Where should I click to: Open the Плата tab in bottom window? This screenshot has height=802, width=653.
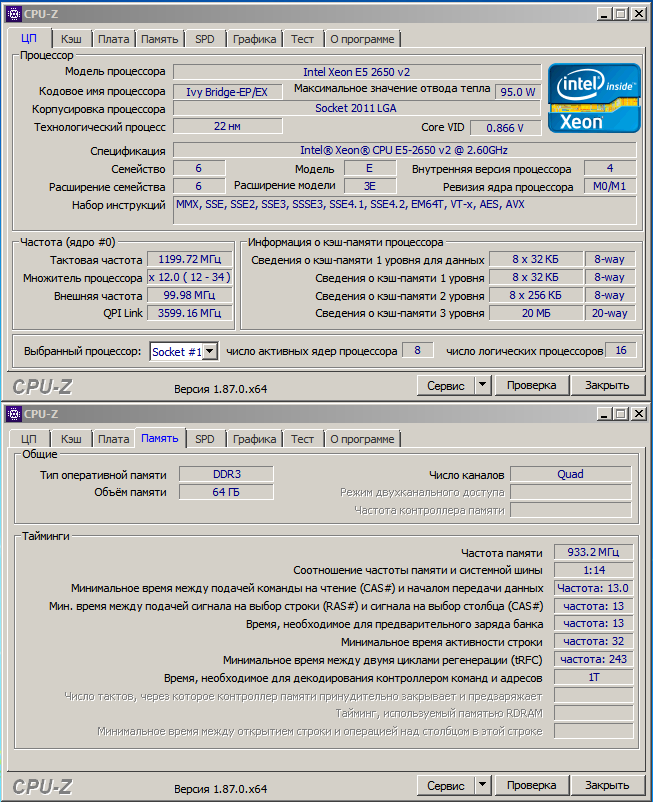point(114,439)
